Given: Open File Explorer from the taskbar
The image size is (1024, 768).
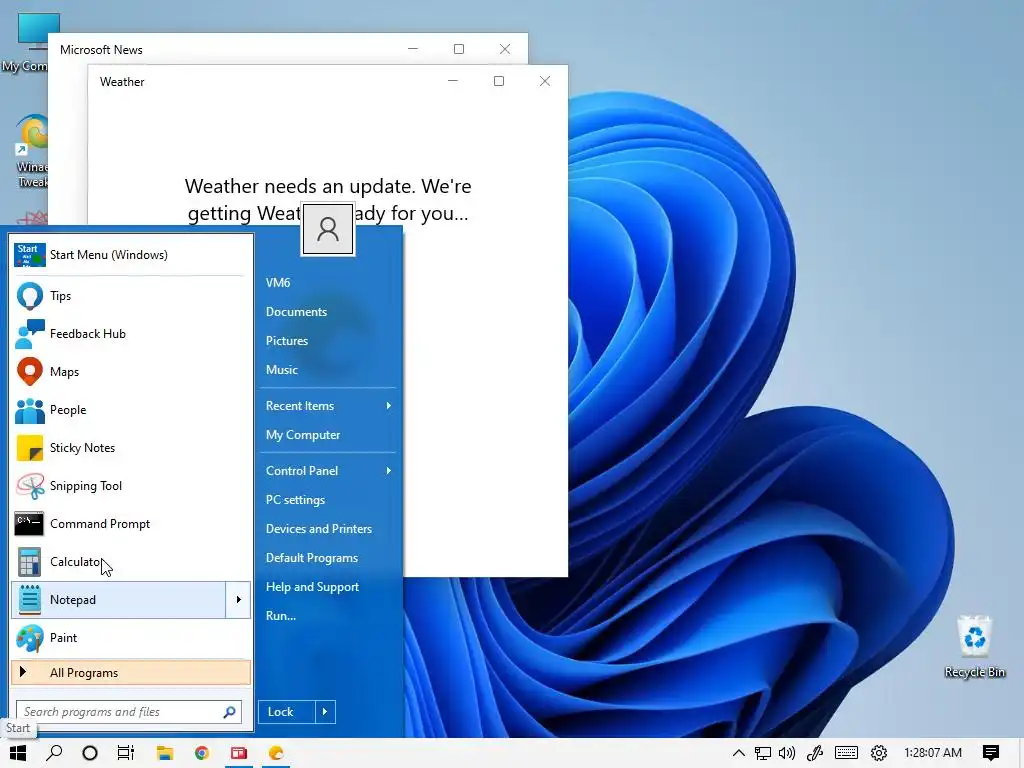Looking at the screenshot, I should 165,753.
